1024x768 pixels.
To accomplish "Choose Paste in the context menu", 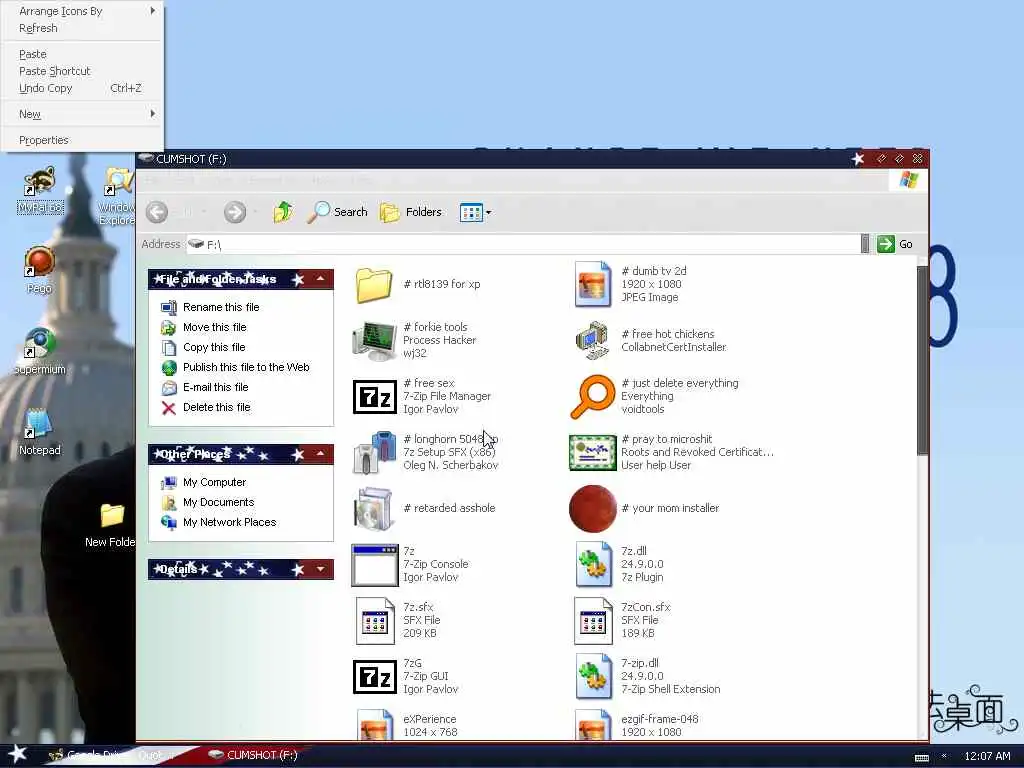I will coord(82,54).
